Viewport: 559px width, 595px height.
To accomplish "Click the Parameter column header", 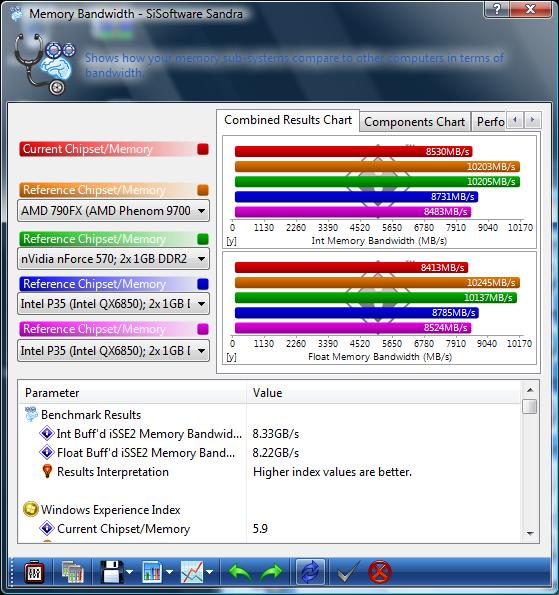I will pyautogui.click(x=132, y=393).
